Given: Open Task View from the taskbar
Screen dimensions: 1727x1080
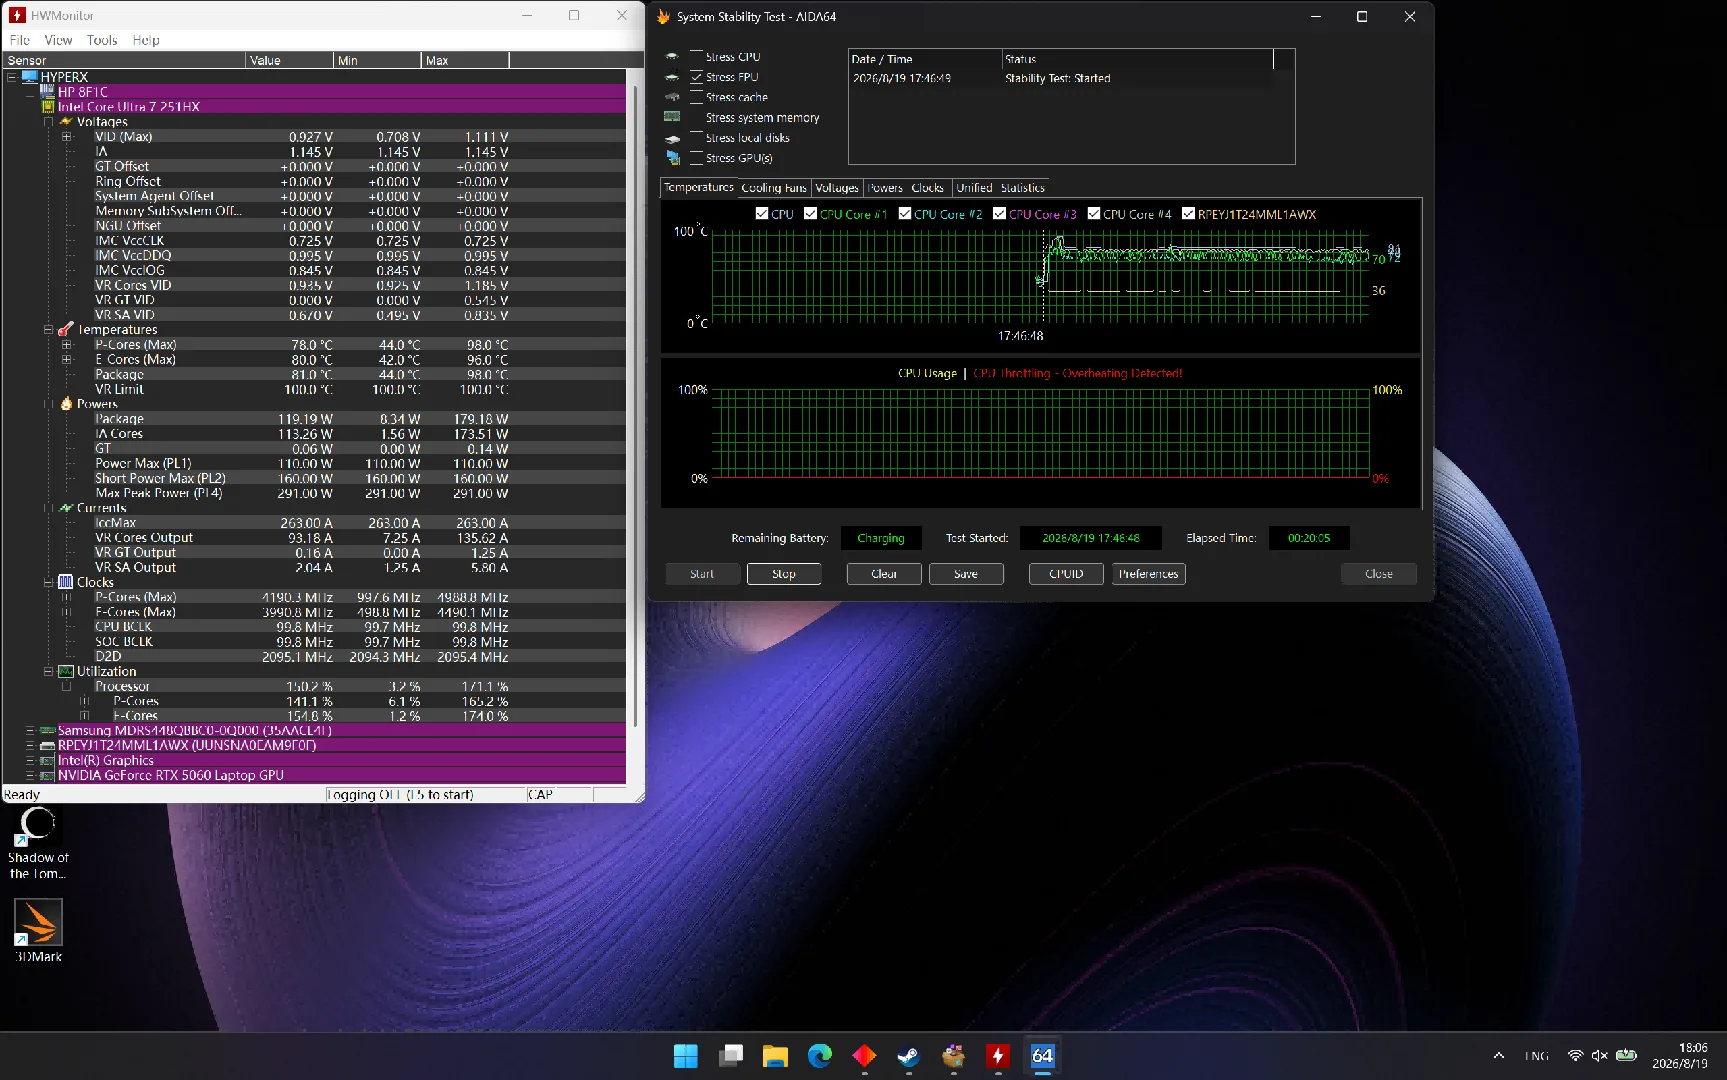Looking at the screenshot, I should [731, 1056].
